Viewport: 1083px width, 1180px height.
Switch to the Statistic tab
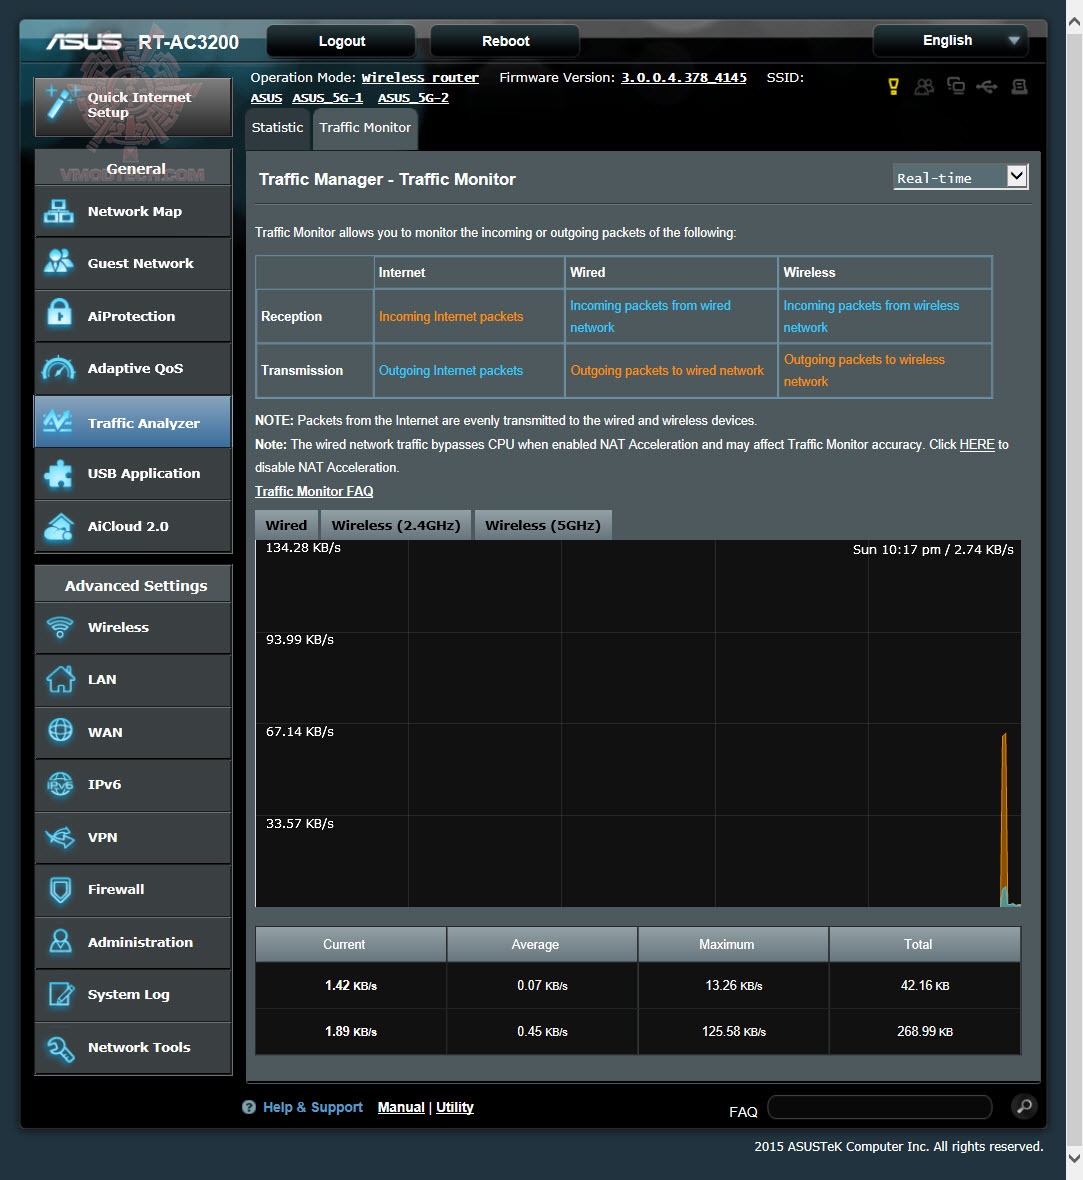pos(277,128)
